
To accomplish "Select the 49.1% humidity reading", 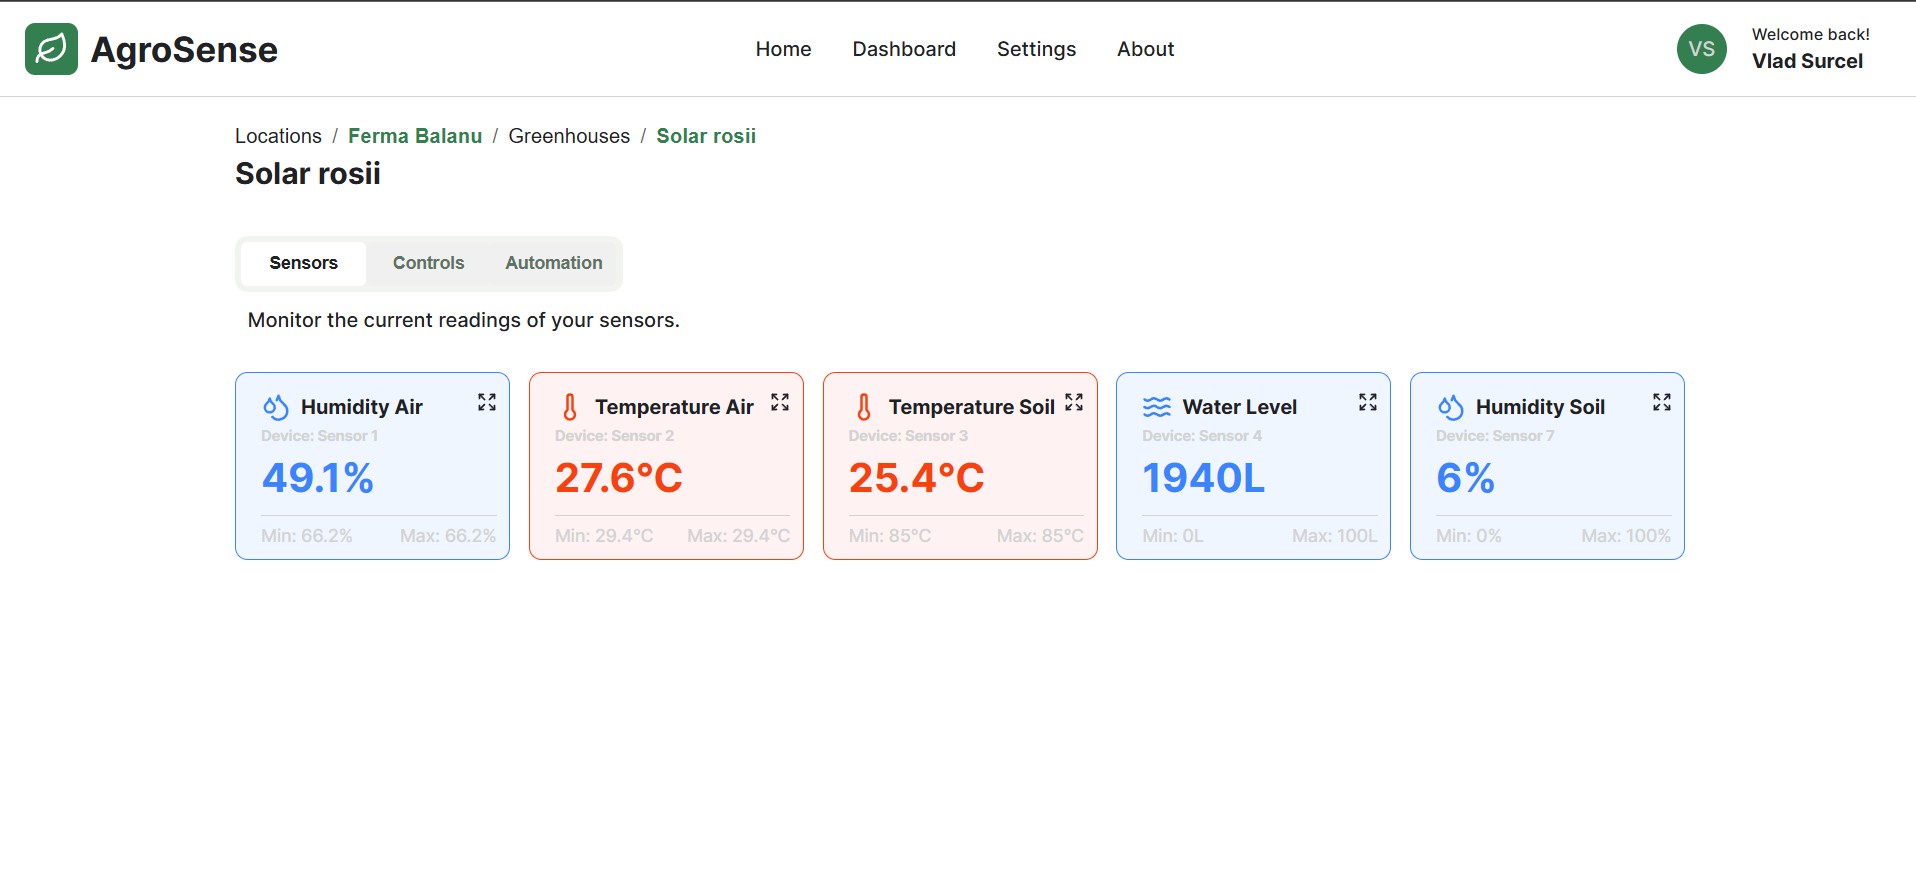I will click(318, 478).
